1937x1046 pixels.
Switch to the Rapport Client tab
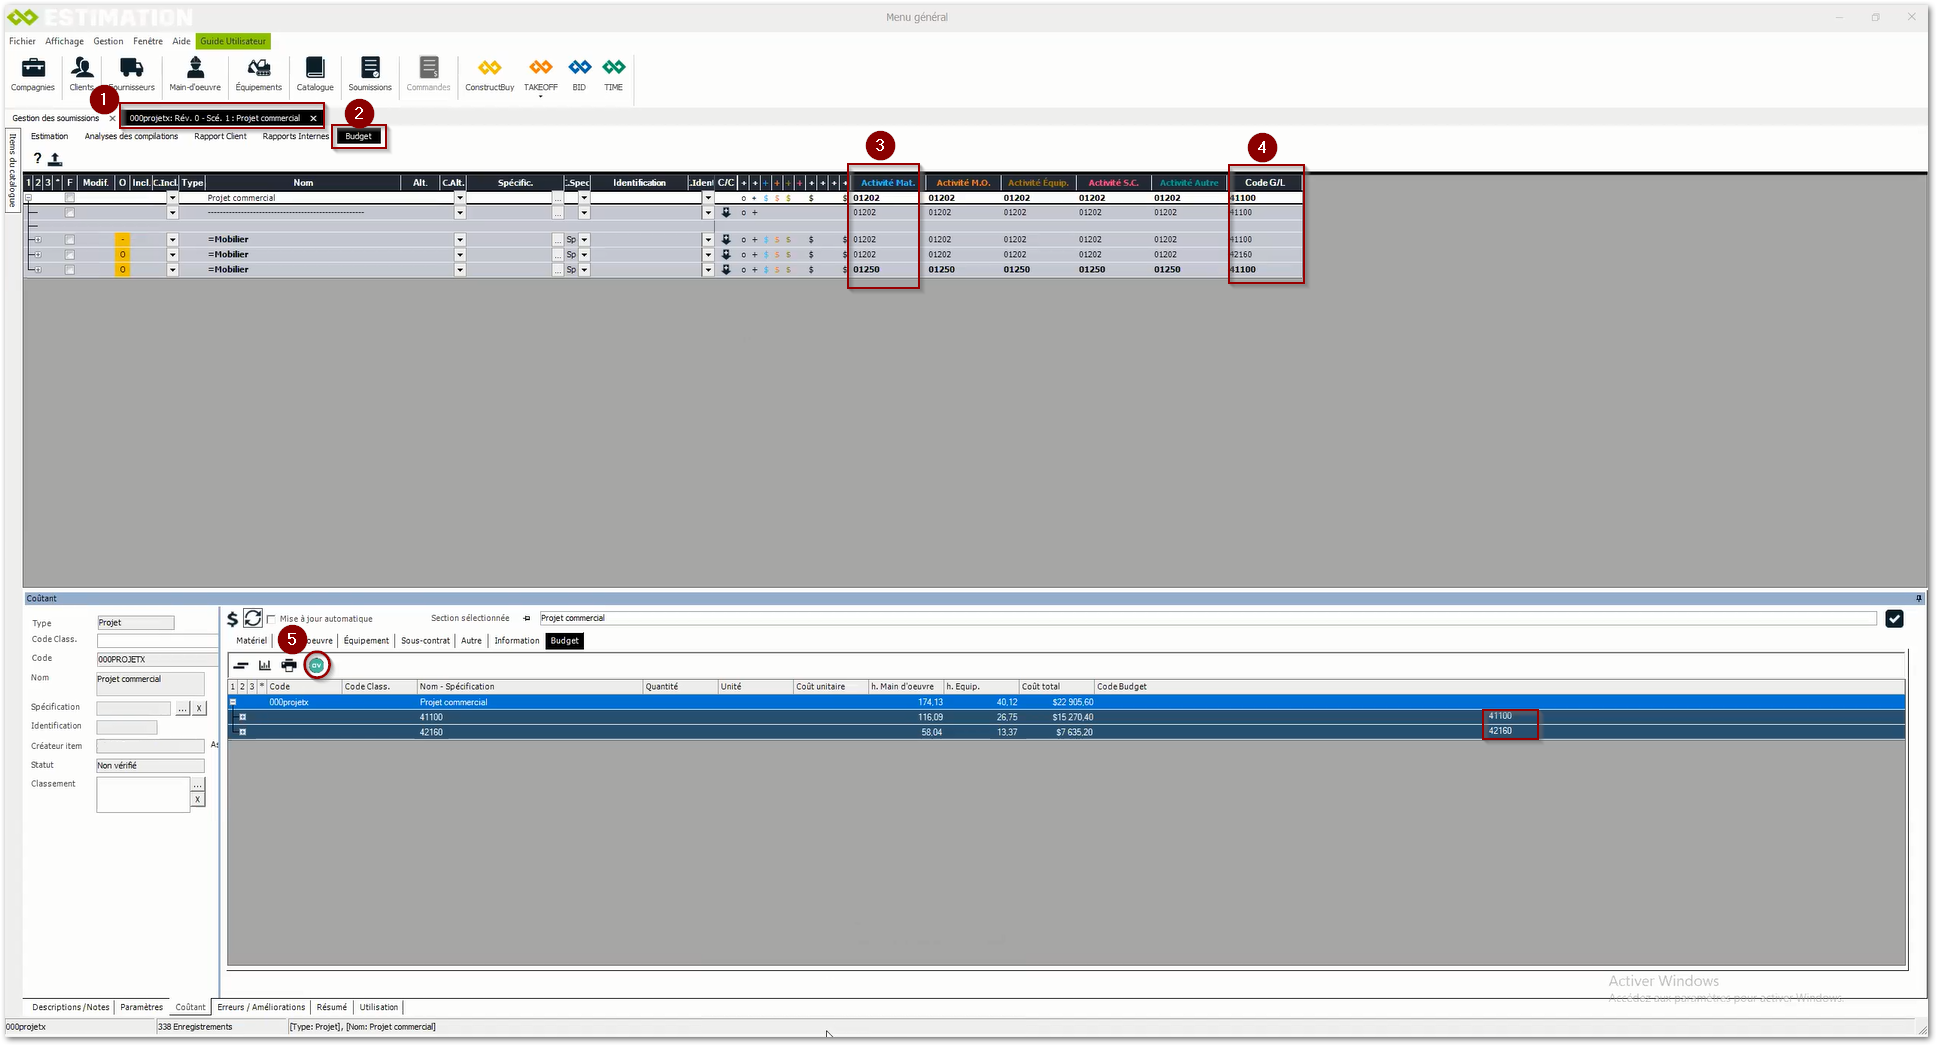pos(220,136)
